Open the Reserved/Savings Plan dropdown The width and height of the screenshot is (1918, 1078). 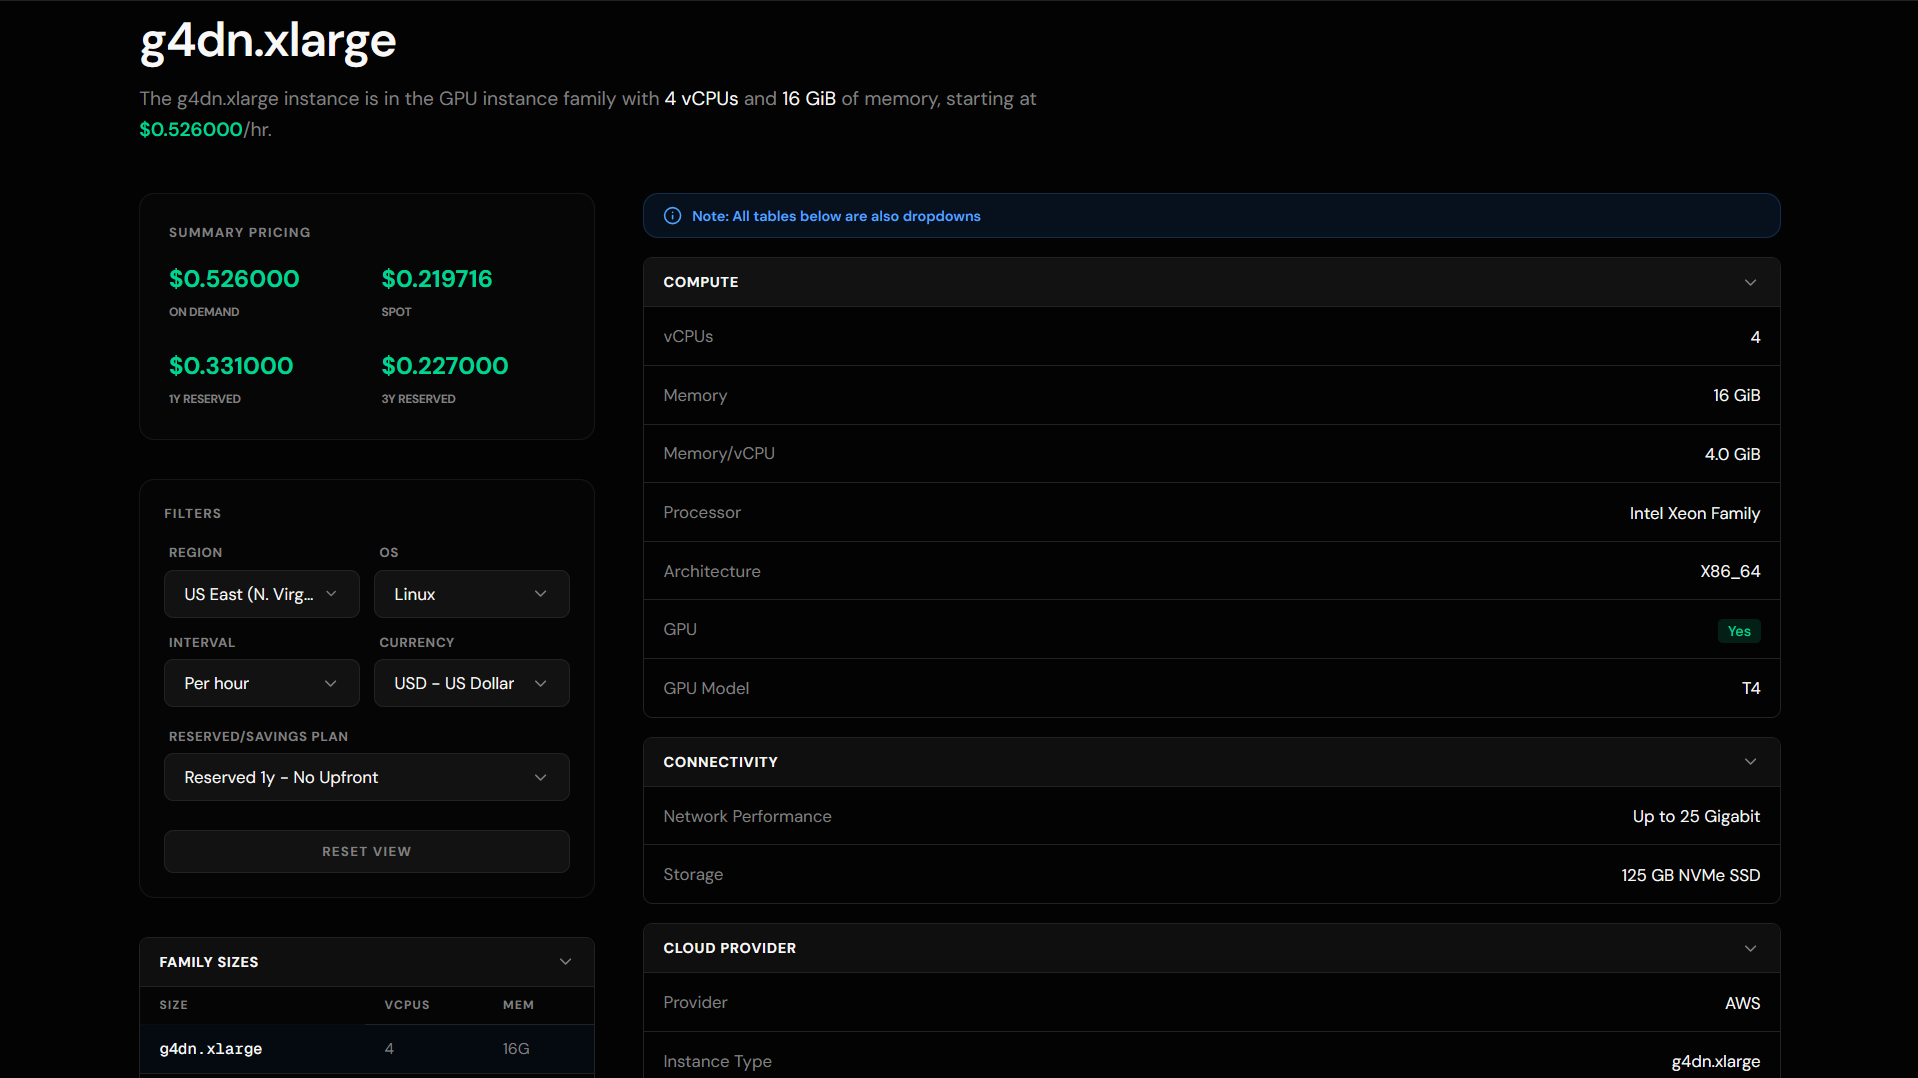[366, 776]
